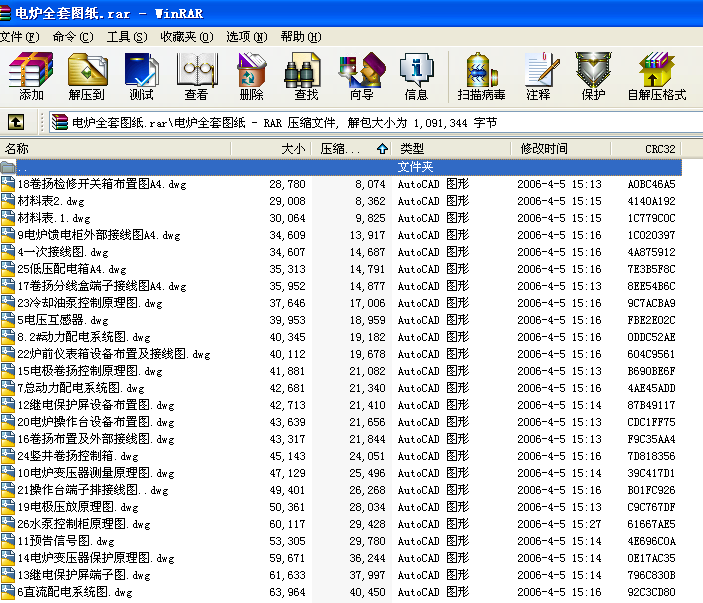The image size is (703, 603).
Task: Launch the 向导 (Wizard) tool
Action: point(362,76)
